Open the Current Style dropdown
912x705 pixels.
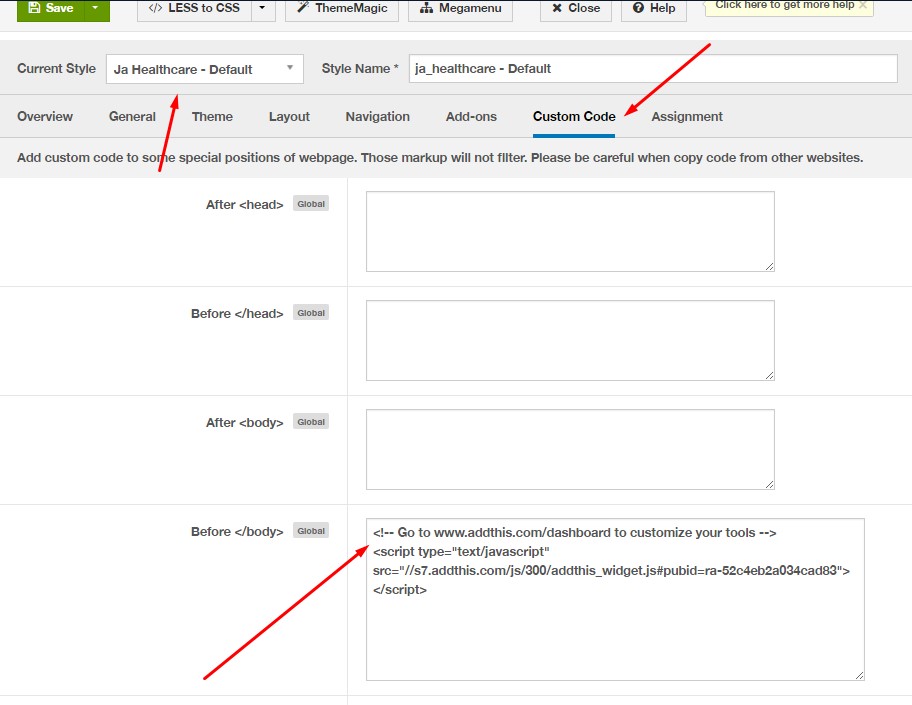coord(205,69)
